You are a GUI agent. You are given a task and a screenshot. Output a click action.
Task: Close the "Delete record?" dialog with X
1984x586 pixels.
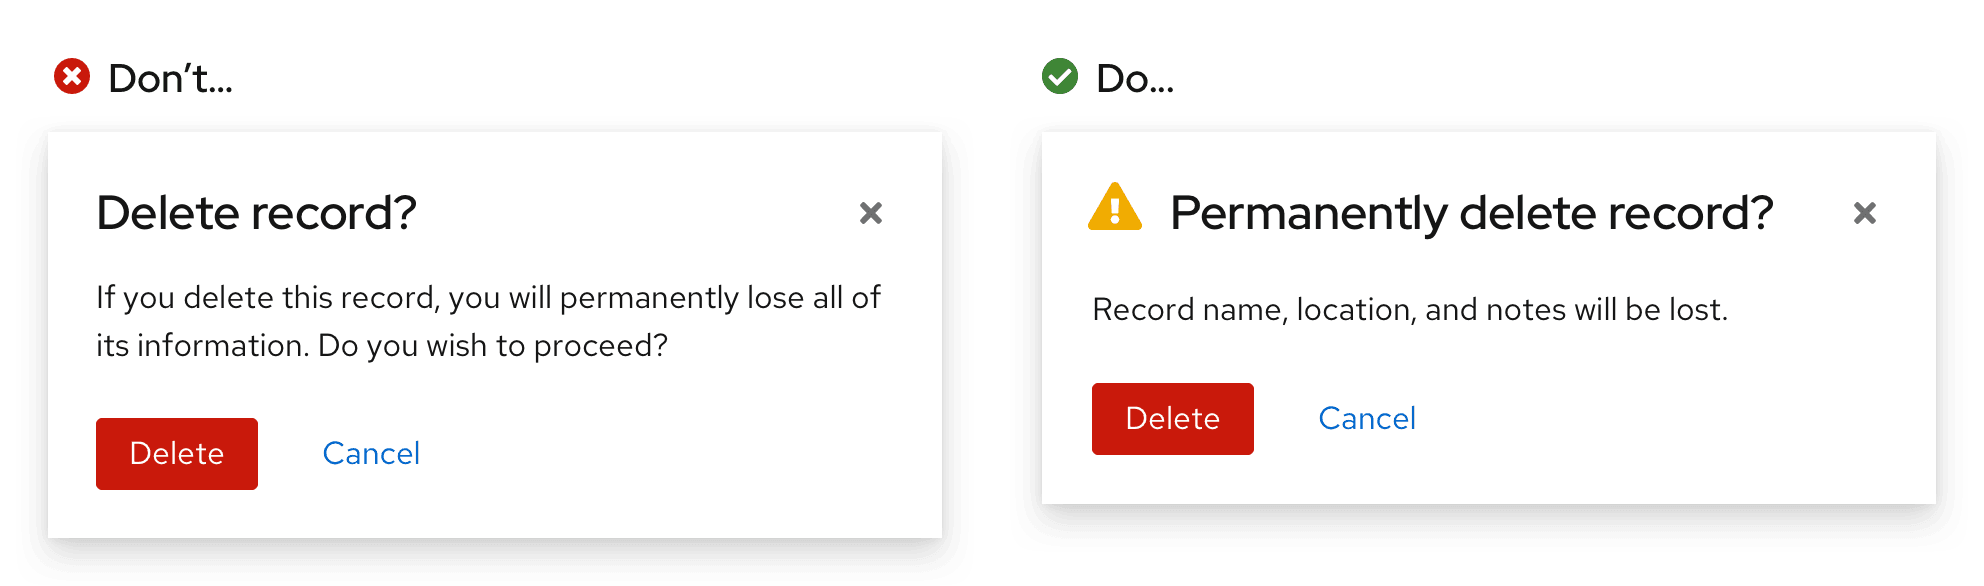point(871,213)
